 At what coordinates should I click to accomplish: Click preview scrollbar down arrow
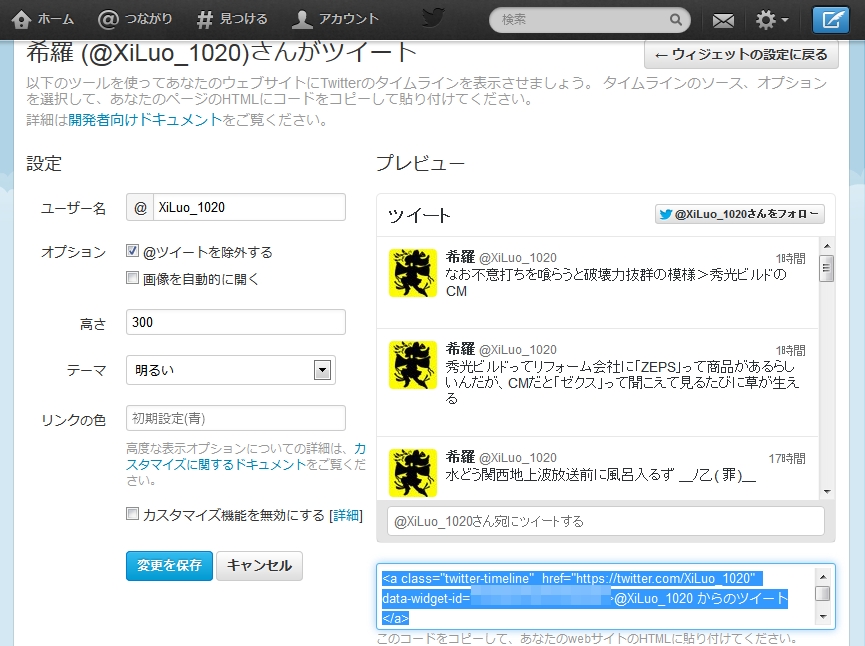click(826, 492)
